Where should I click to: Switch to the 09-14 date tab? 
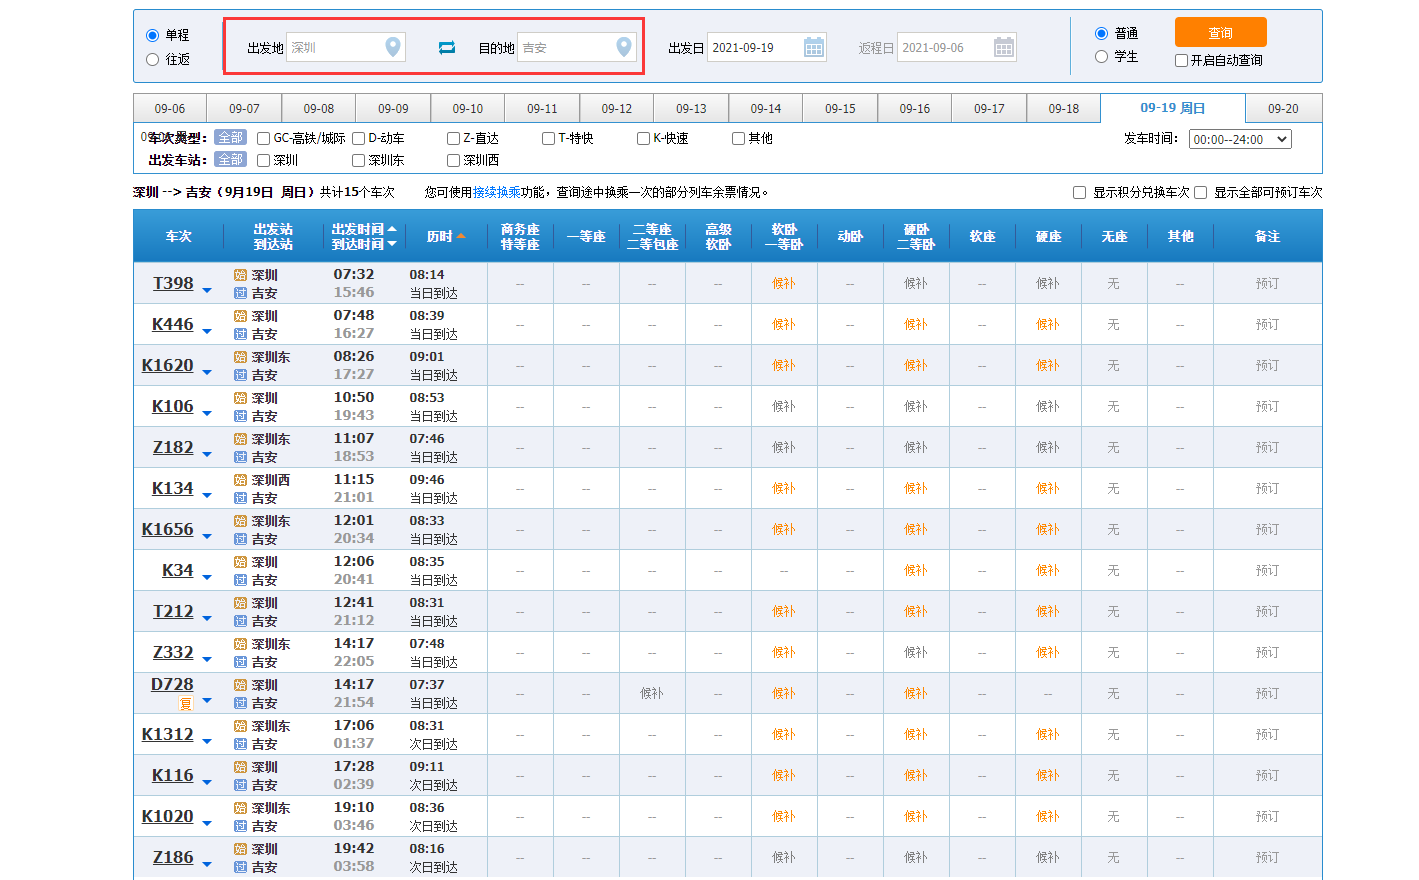tap(766, 108)
